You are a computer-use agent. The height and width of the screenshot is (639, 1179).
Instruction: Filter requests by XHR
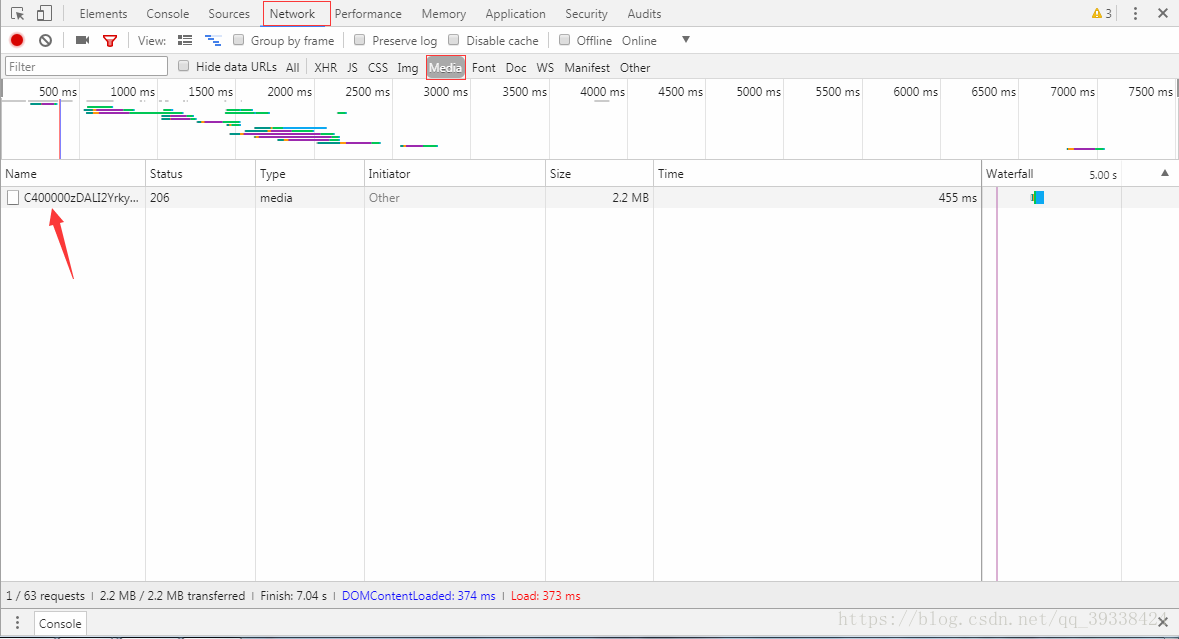(326, 68)
